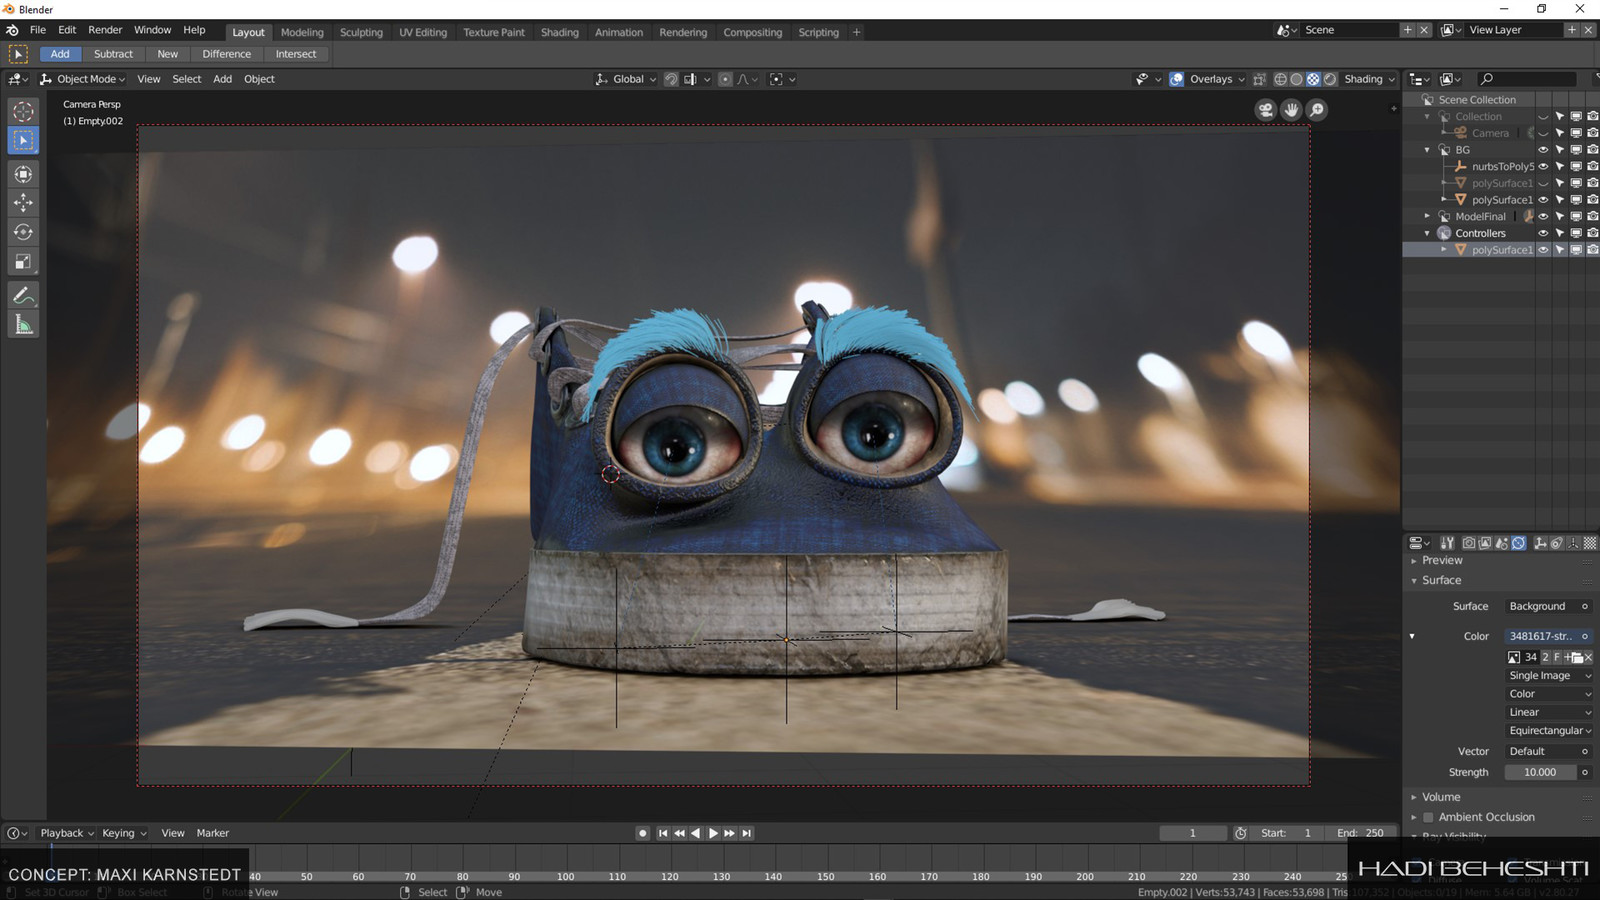Click the play animation button
This screenshot has width=1600, height=900.
(x=713, y=833)
